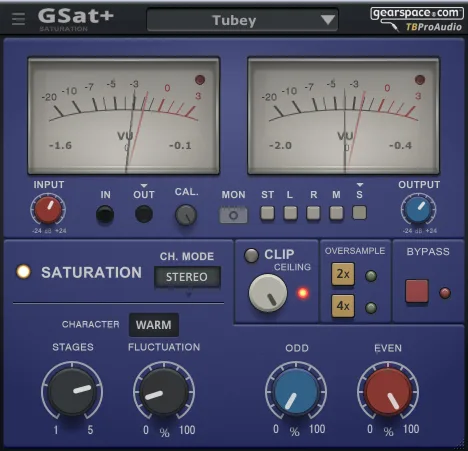Click left meter -0.1 readout
The height and width of the screenshot is (451, 468).
pyautogui.click(x=180, y=146)
